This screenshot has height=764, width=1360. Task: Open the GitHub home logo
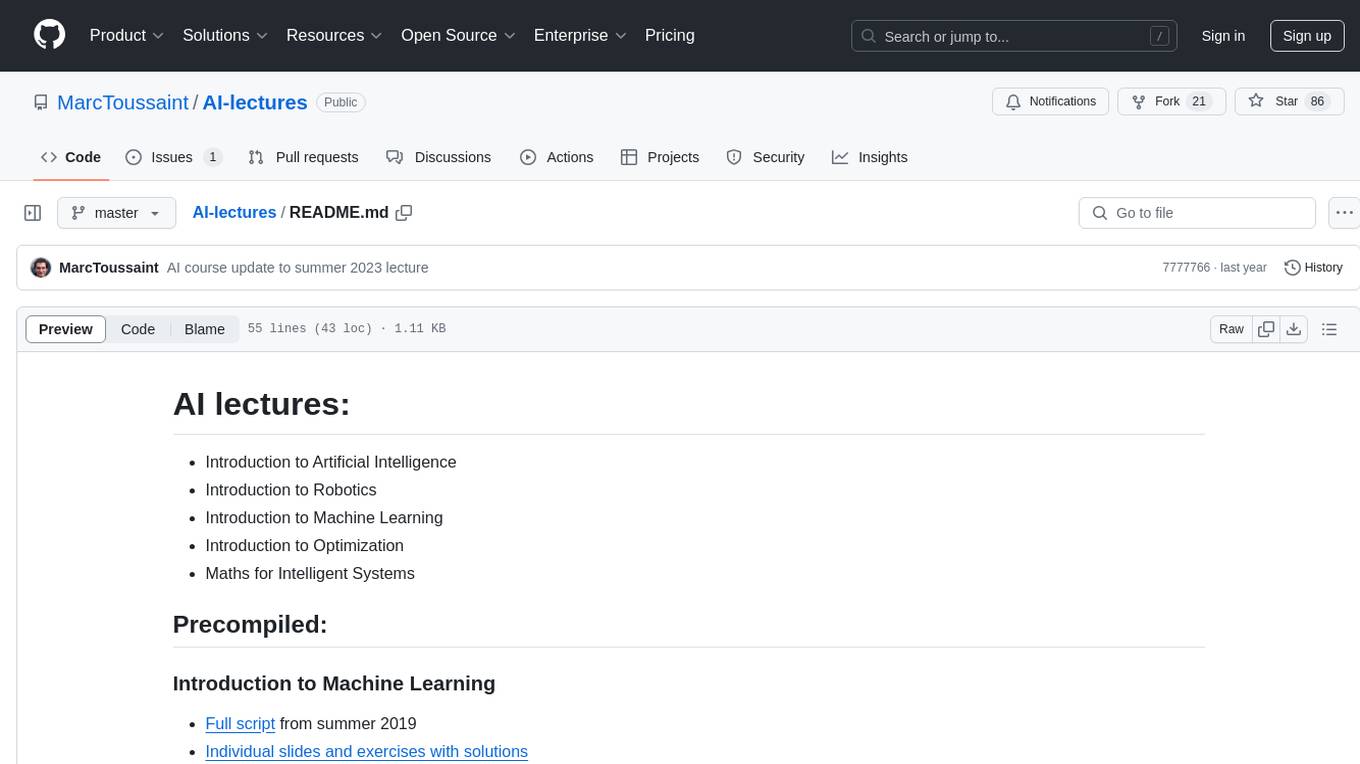click(49, 35)
